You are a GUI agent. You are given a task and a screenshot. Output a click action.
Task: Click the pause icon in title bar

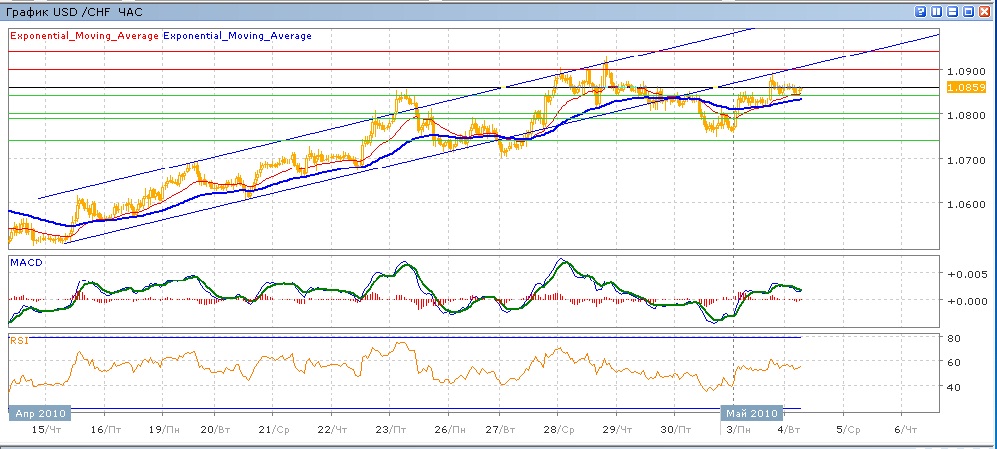(937, 12)
